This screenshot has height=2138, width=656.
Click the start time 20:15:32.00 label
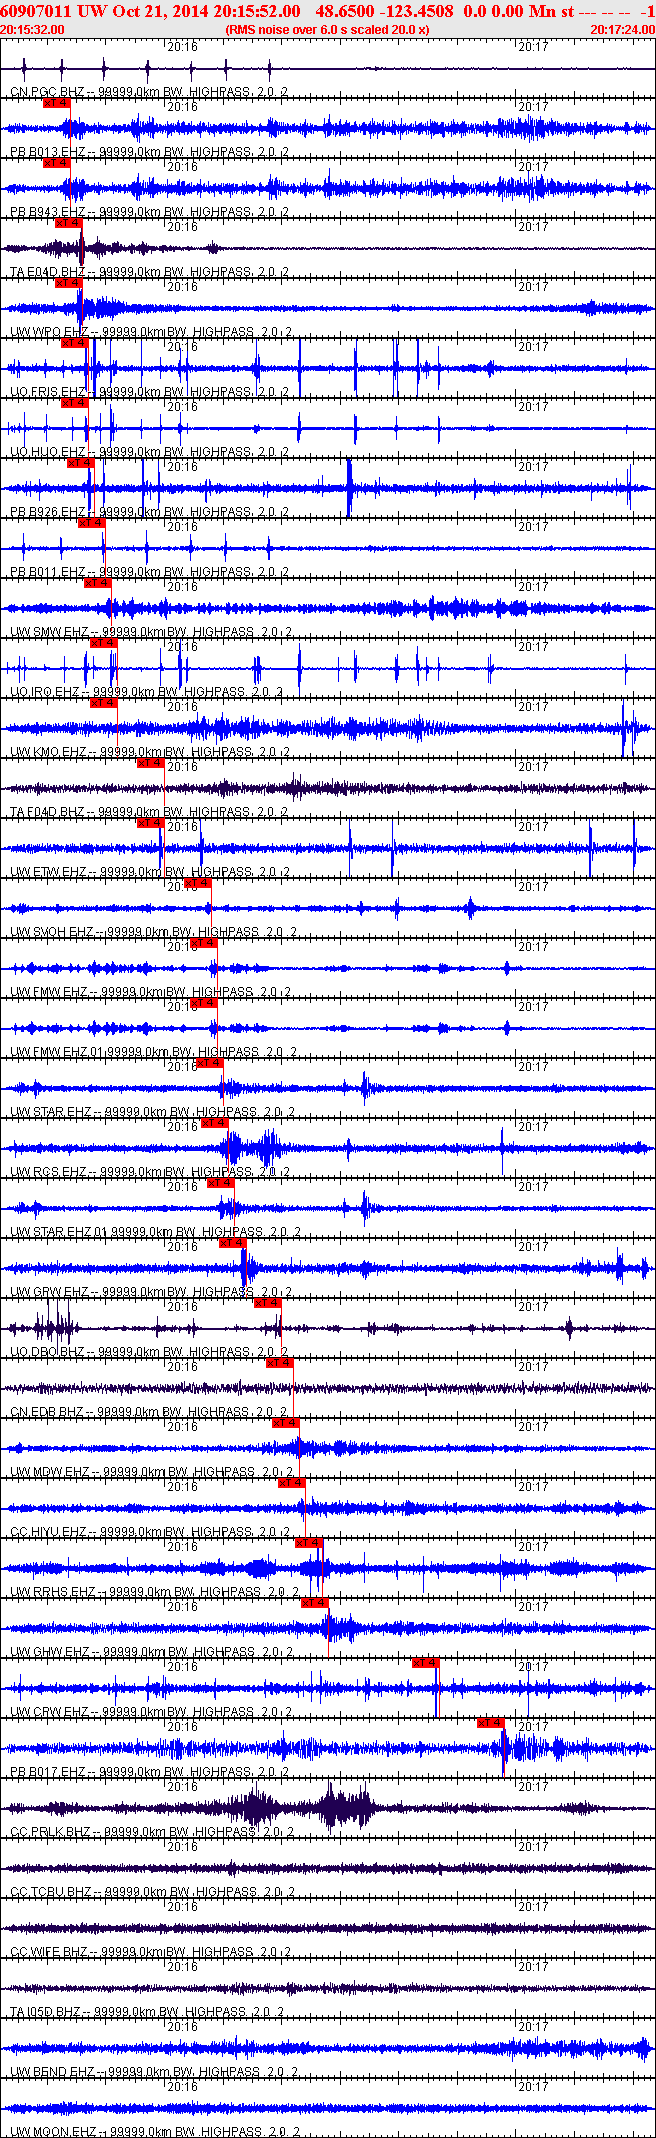pos(32,30)
